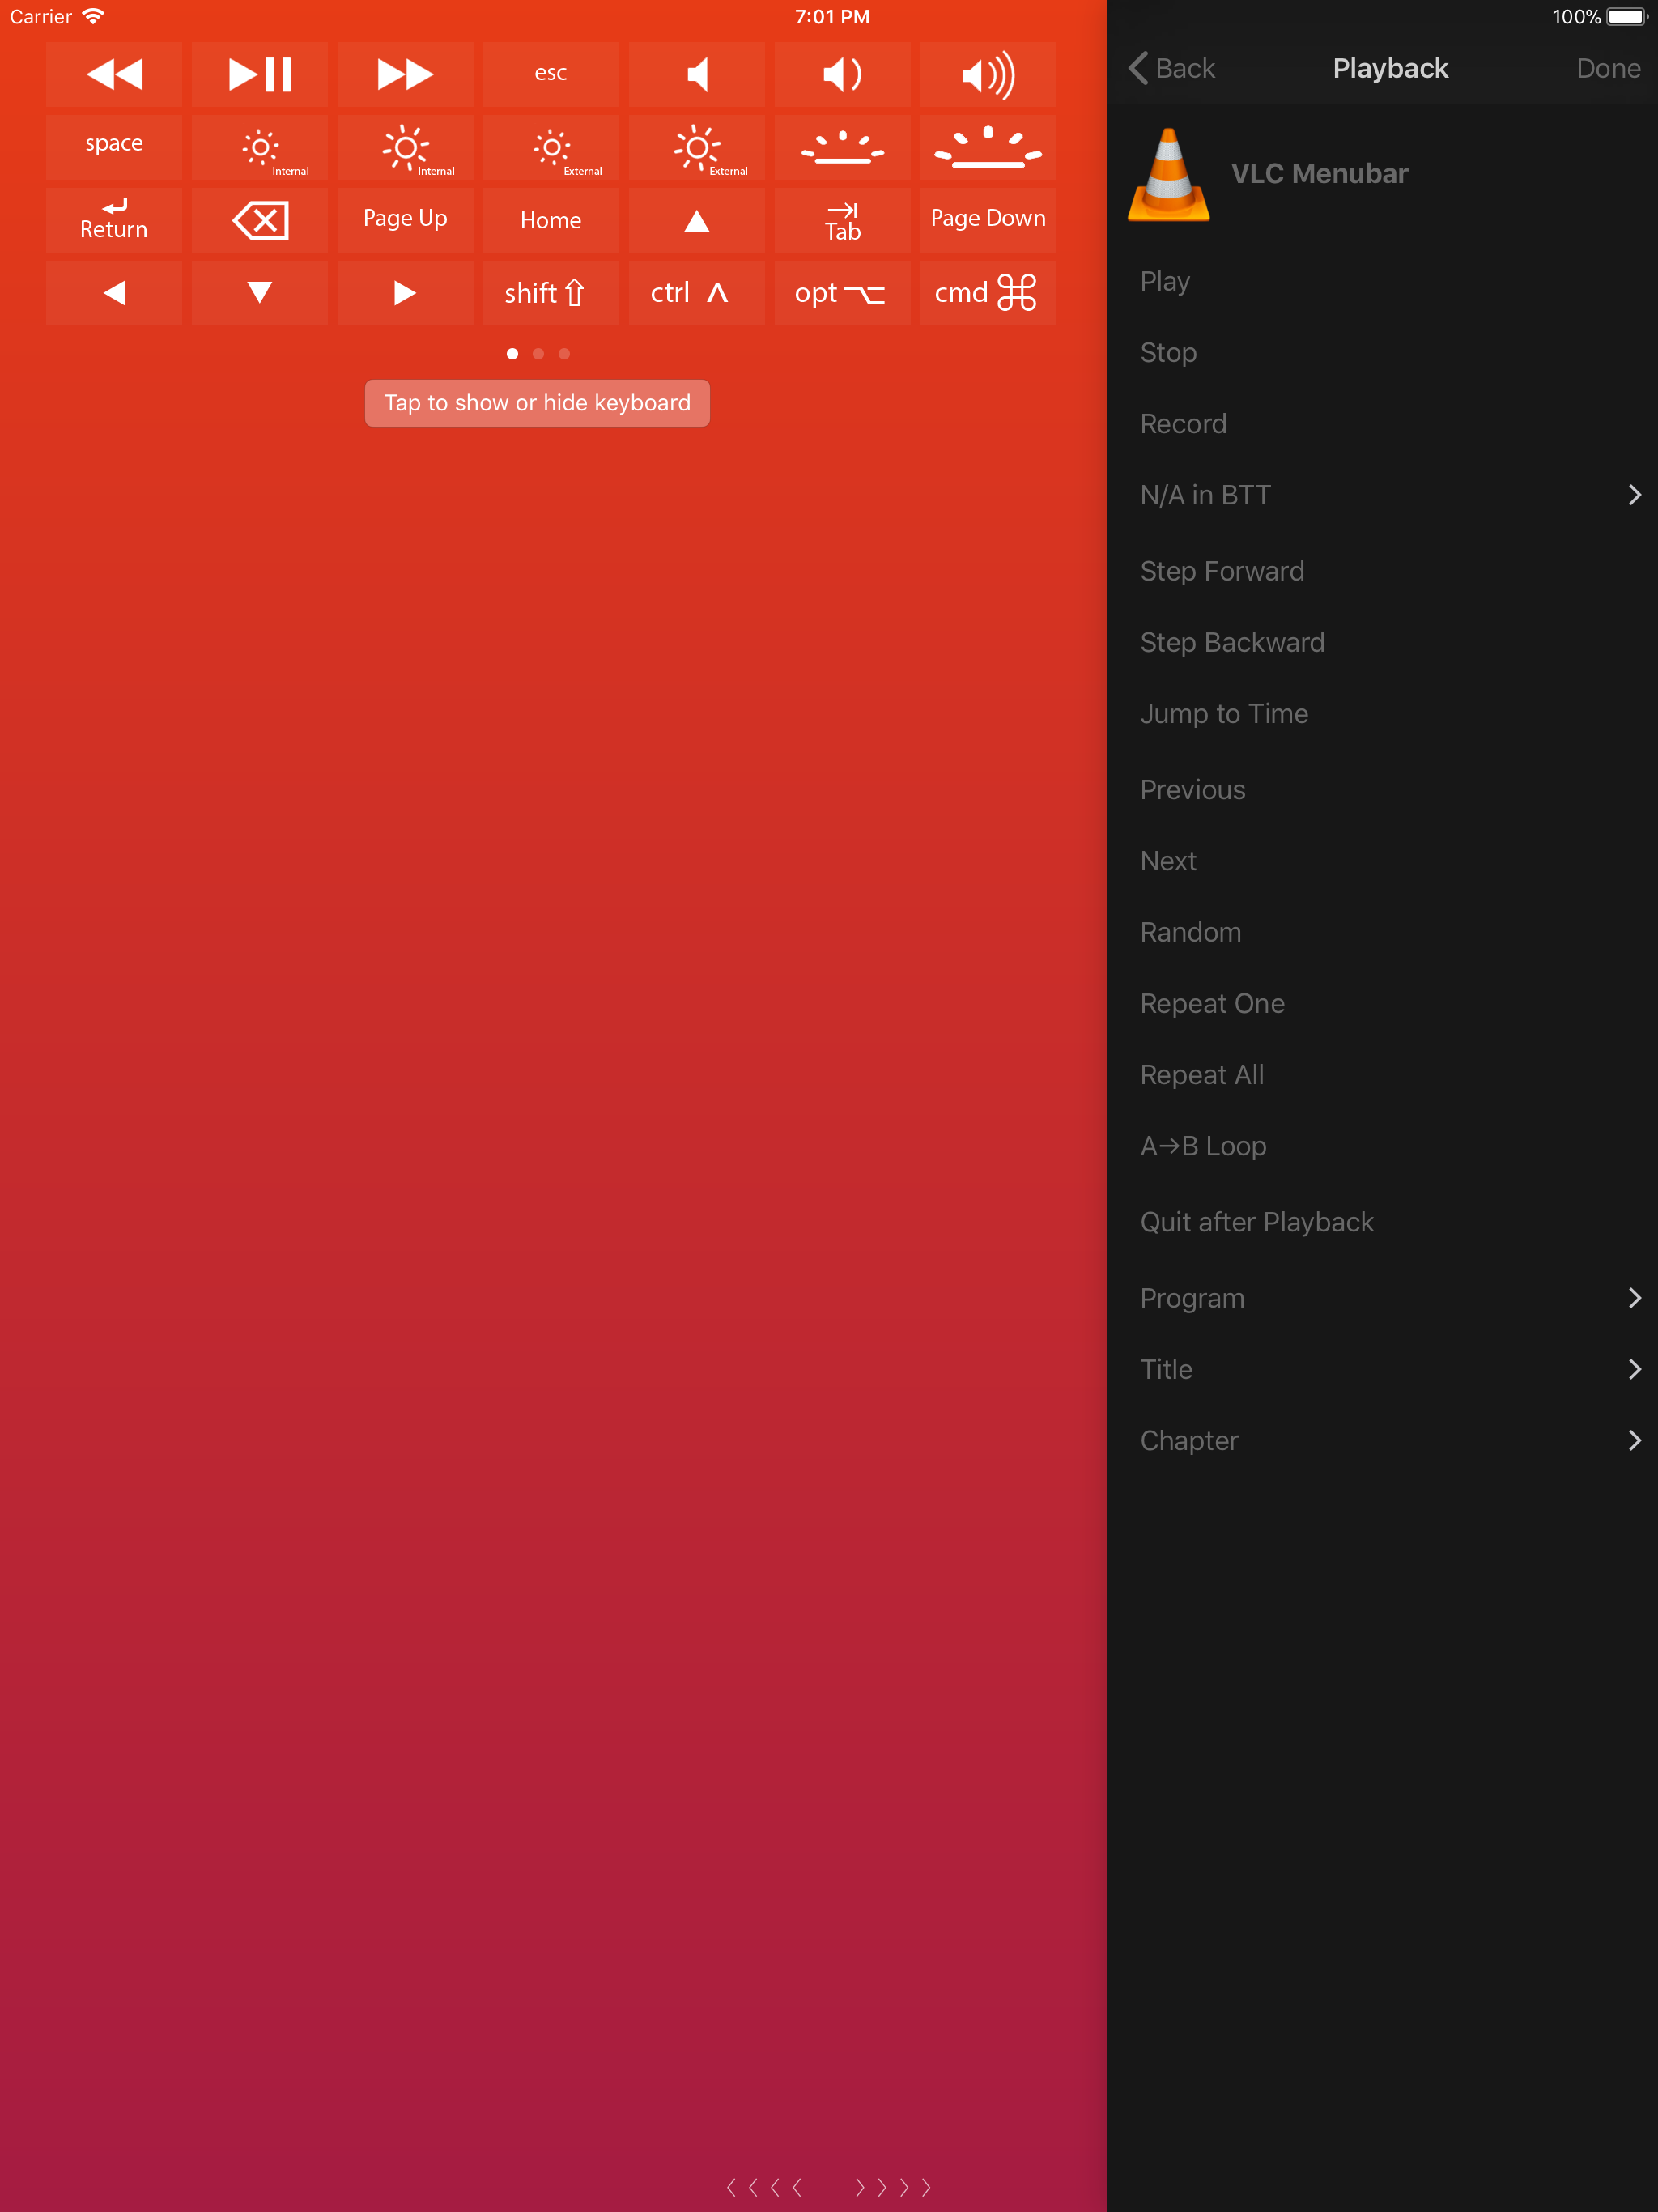Toggle the opt modifier key
Screen dimensions: 1658x2212
click(841, 293)
